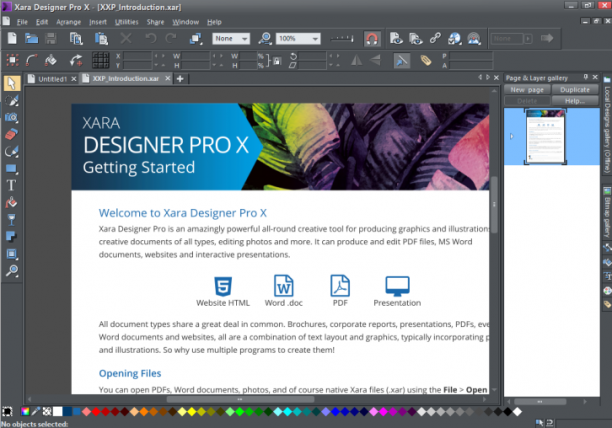Toggle the red magnet snapping button
Viewport: 612px width, 428px height.
[372, 39]
